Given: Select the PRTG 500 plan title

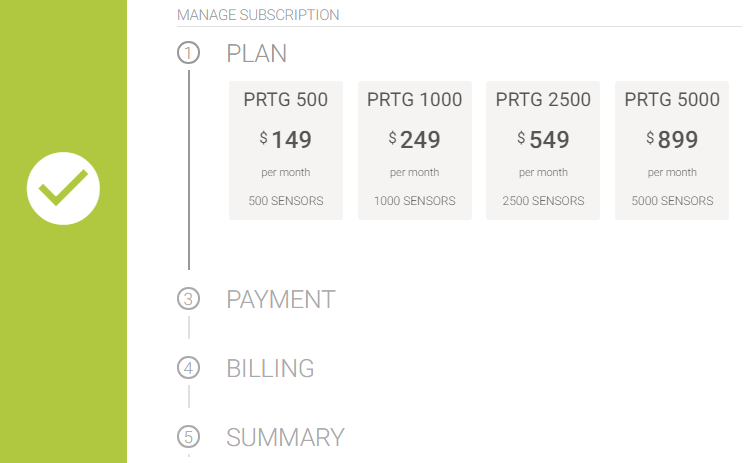Looking at the screenshot, I should [x=286, y=100].
